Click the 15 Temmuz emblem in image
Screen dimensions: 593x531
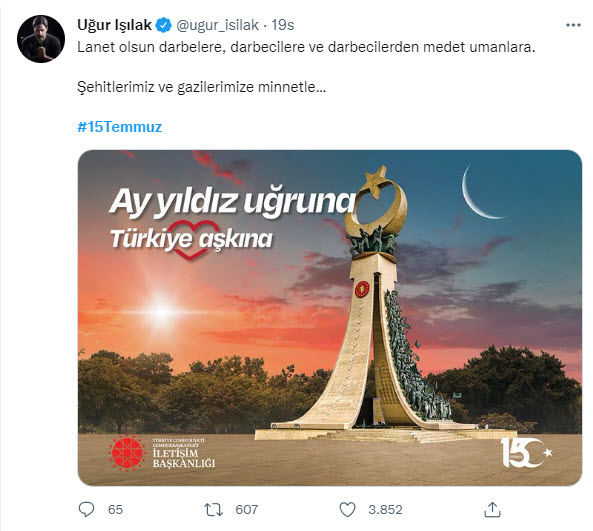pos(526,452)
